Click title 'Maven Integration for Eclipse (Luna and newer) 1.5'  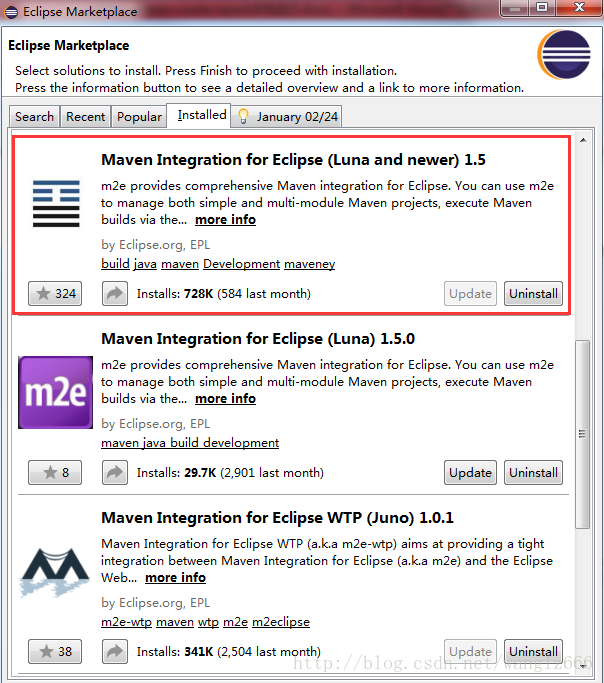tap(294, 160)
